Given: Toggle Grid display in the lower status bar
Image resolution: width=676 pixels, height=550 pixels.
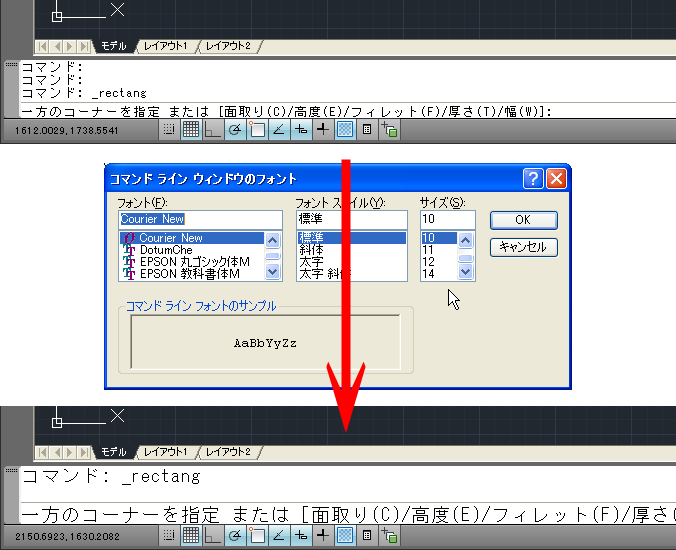Looking at the screenshot, I should tap(190, 537).
